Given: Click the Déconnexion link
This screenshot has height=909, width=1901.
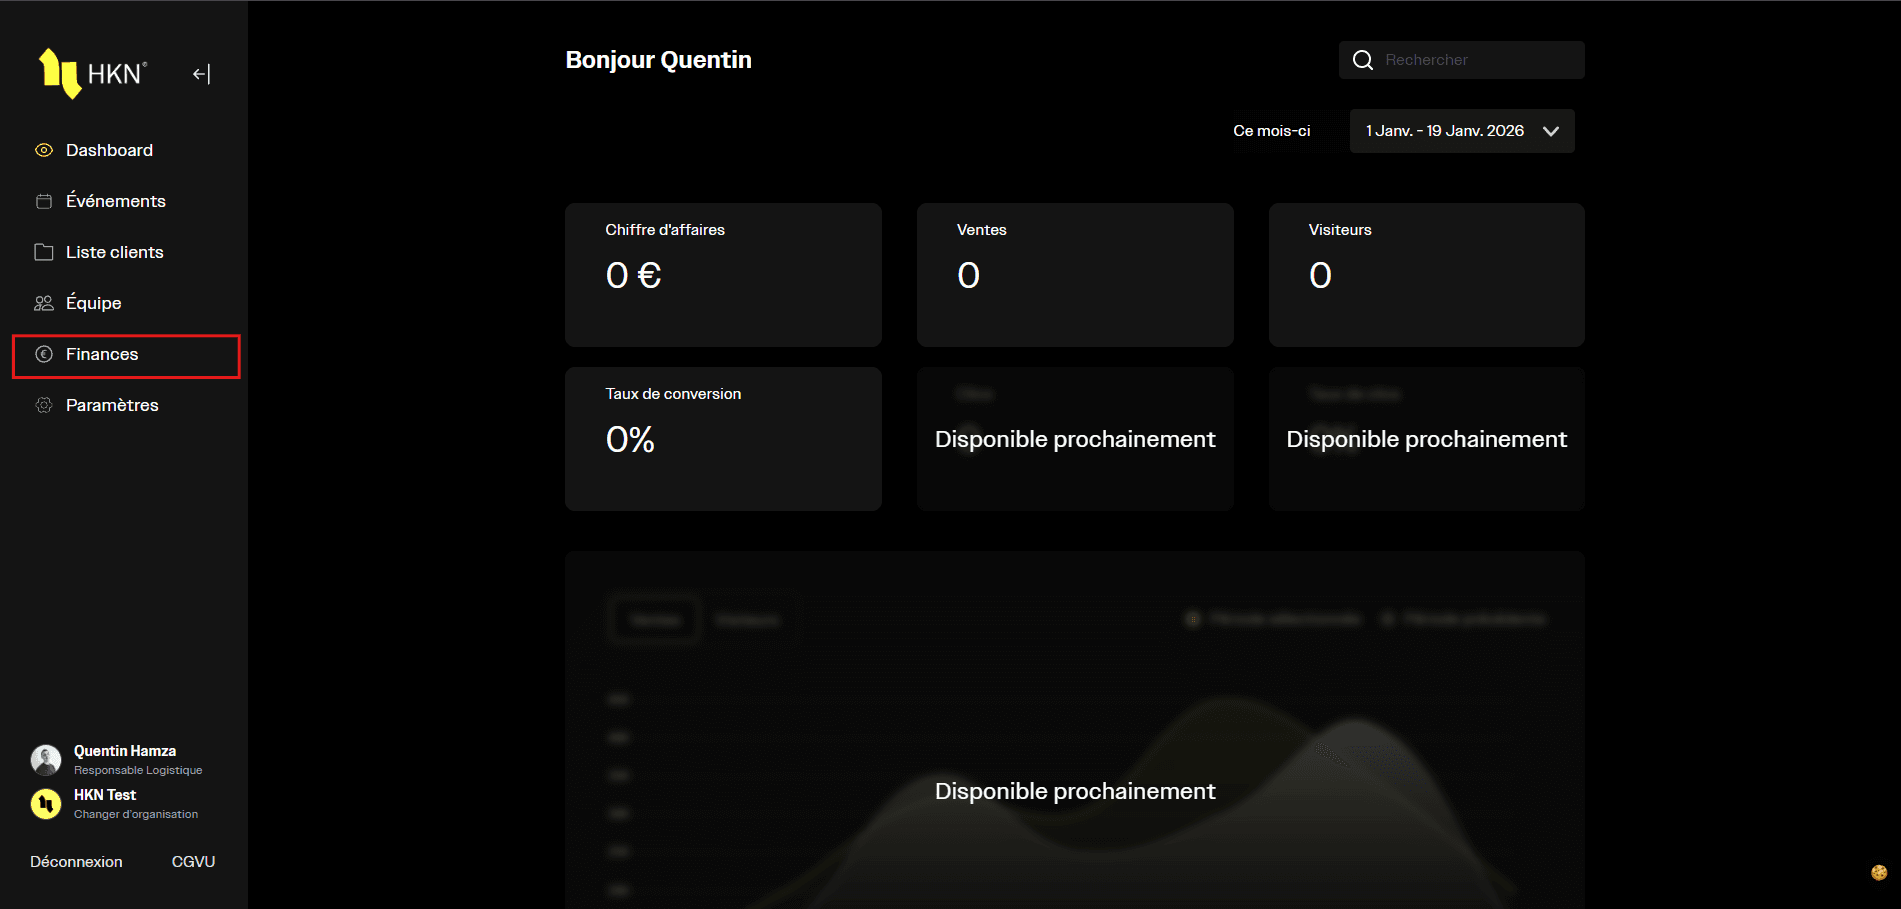Looking at the screenshot, I should 76,861.
